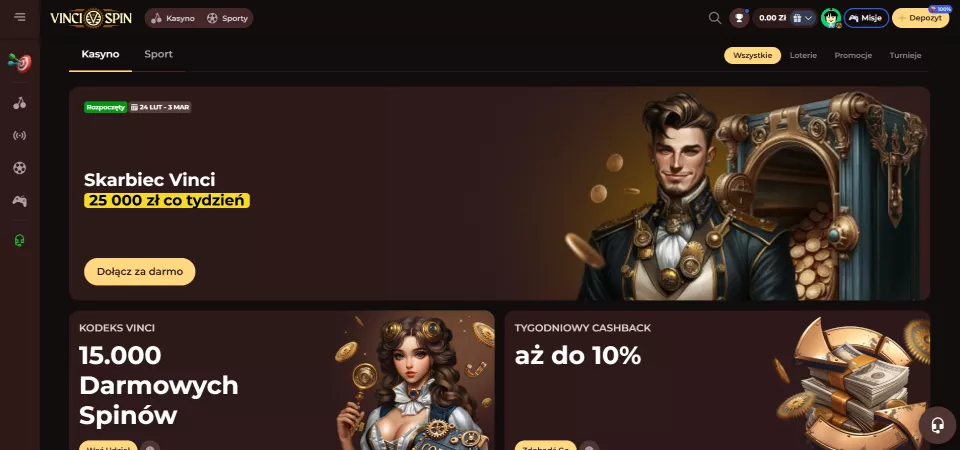
Task: Select the cherries casino icon in the sidebar
Action: pos(20,103)
